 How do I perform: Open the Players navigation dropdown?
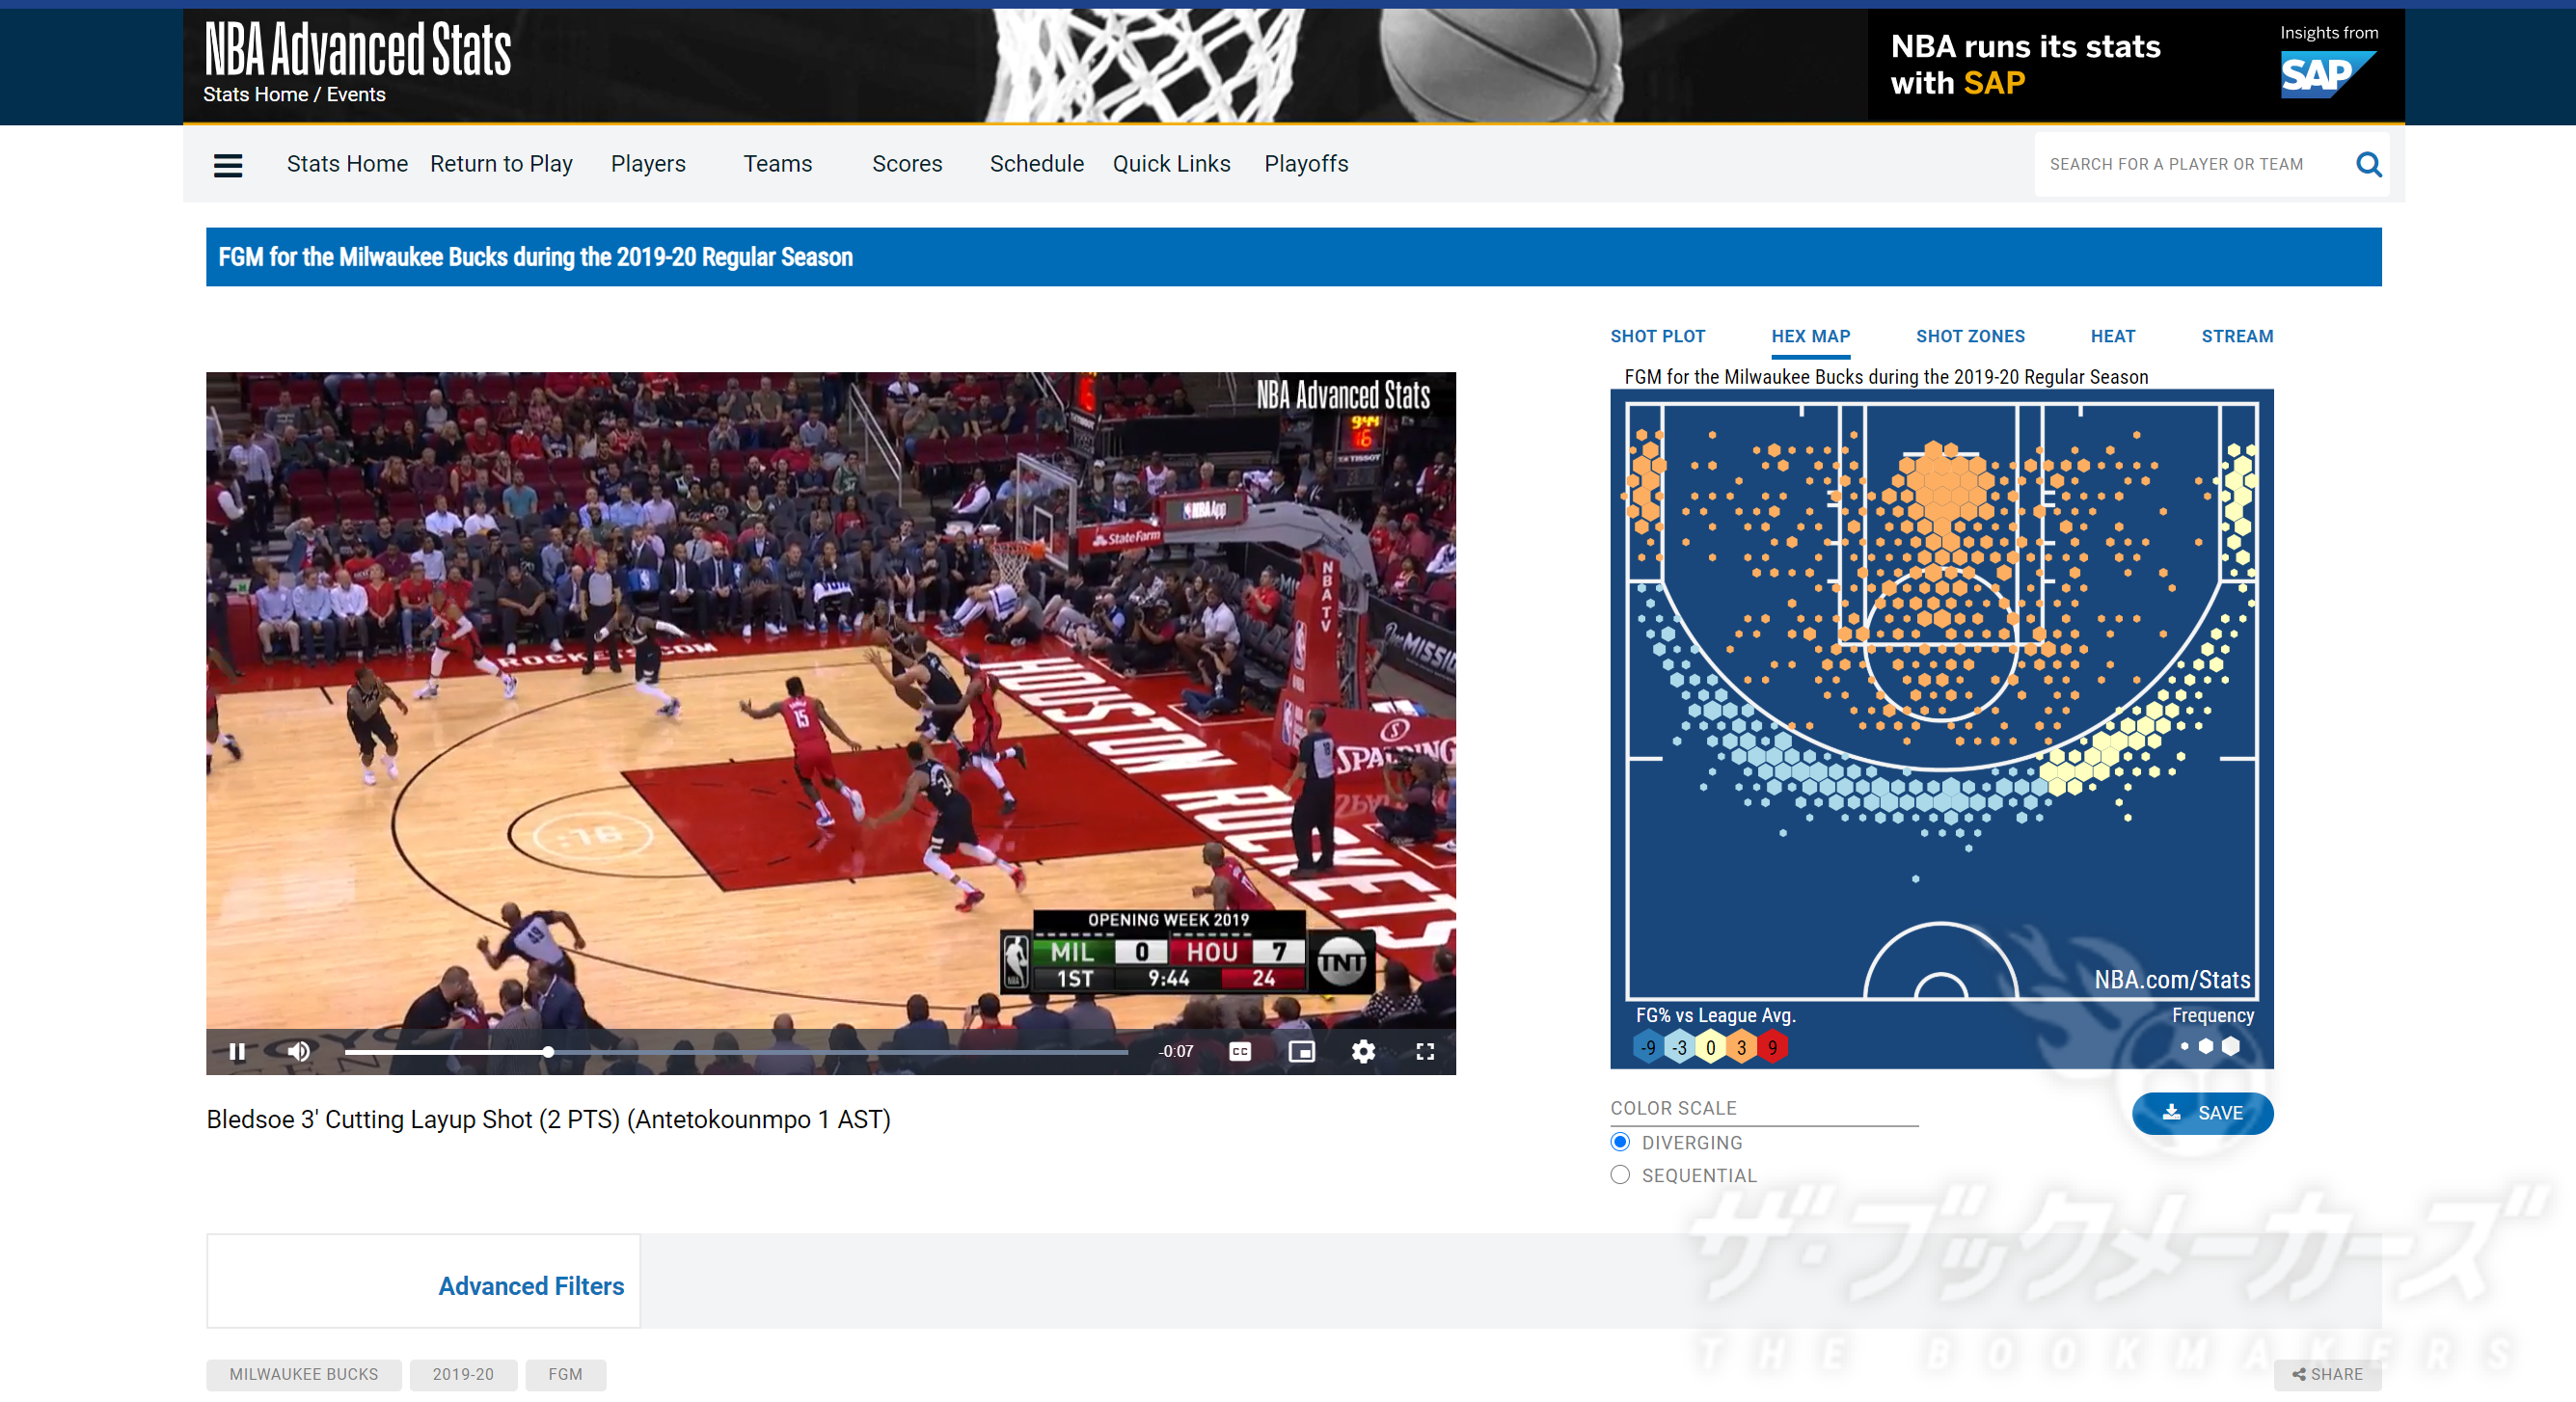(x=647, y=163)
